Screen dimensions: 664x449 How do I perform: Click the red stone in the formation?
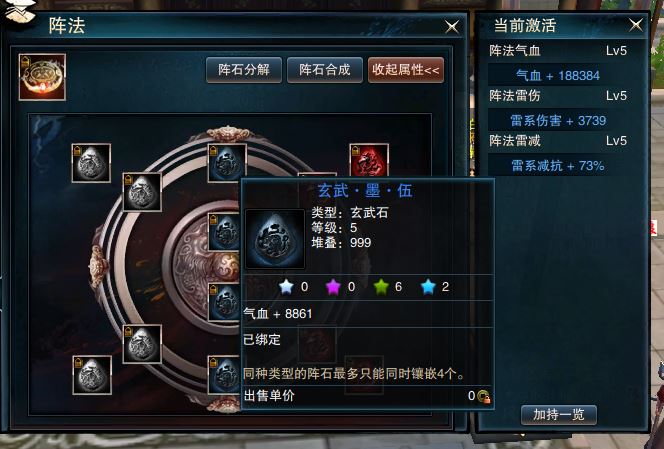369,161
